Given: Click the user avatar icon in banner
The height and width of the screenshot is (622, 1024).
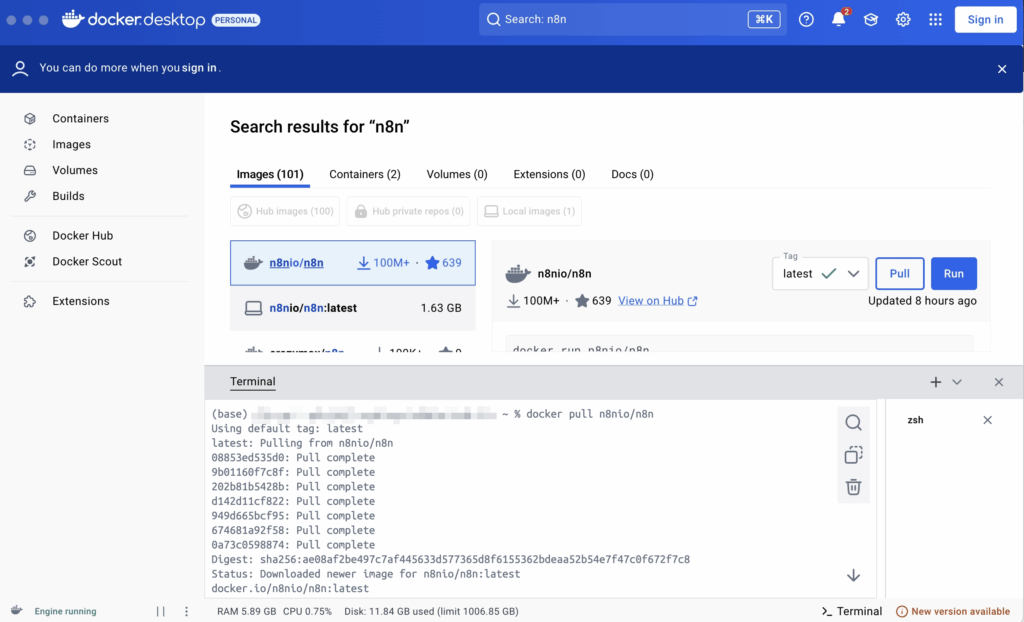Looking at the screenshot, I should tap(20, 69).
